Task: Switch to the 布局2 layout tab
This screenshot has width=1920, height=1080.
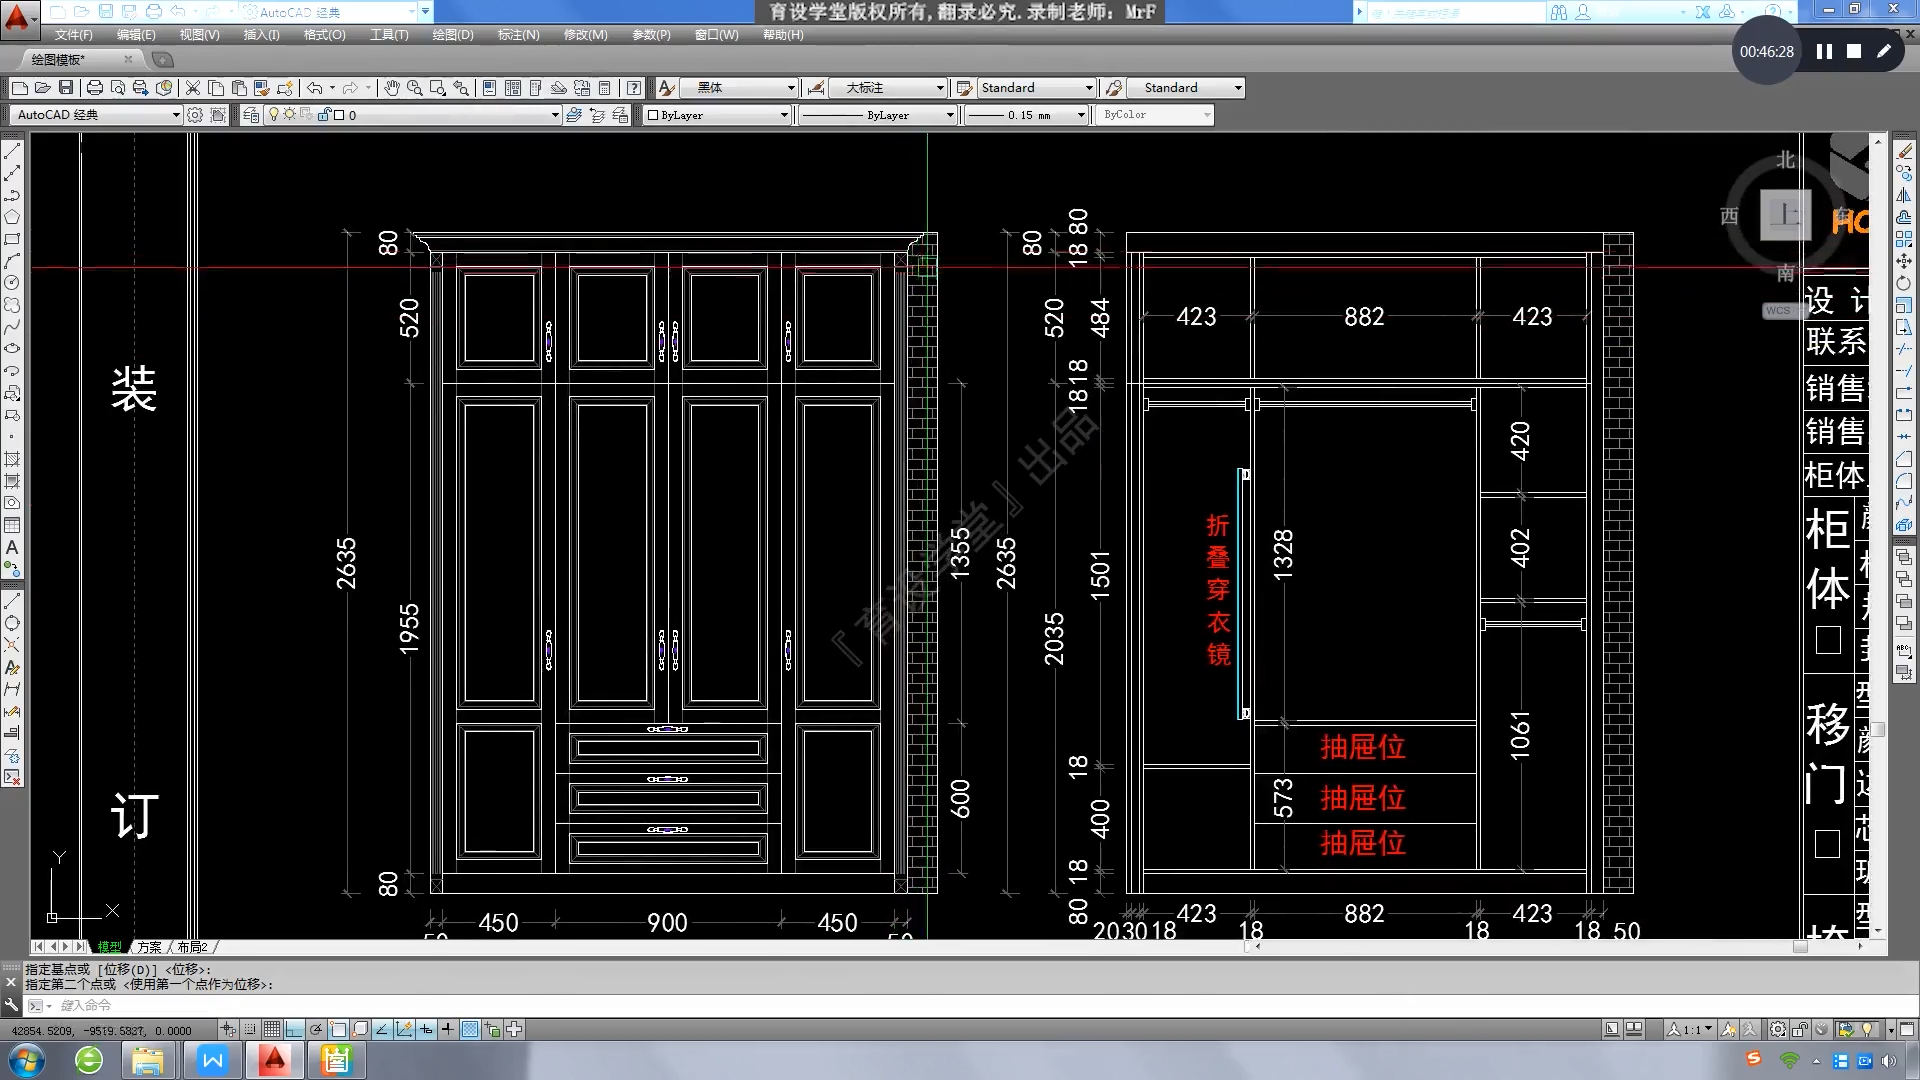Action: (x=192, y=947)
